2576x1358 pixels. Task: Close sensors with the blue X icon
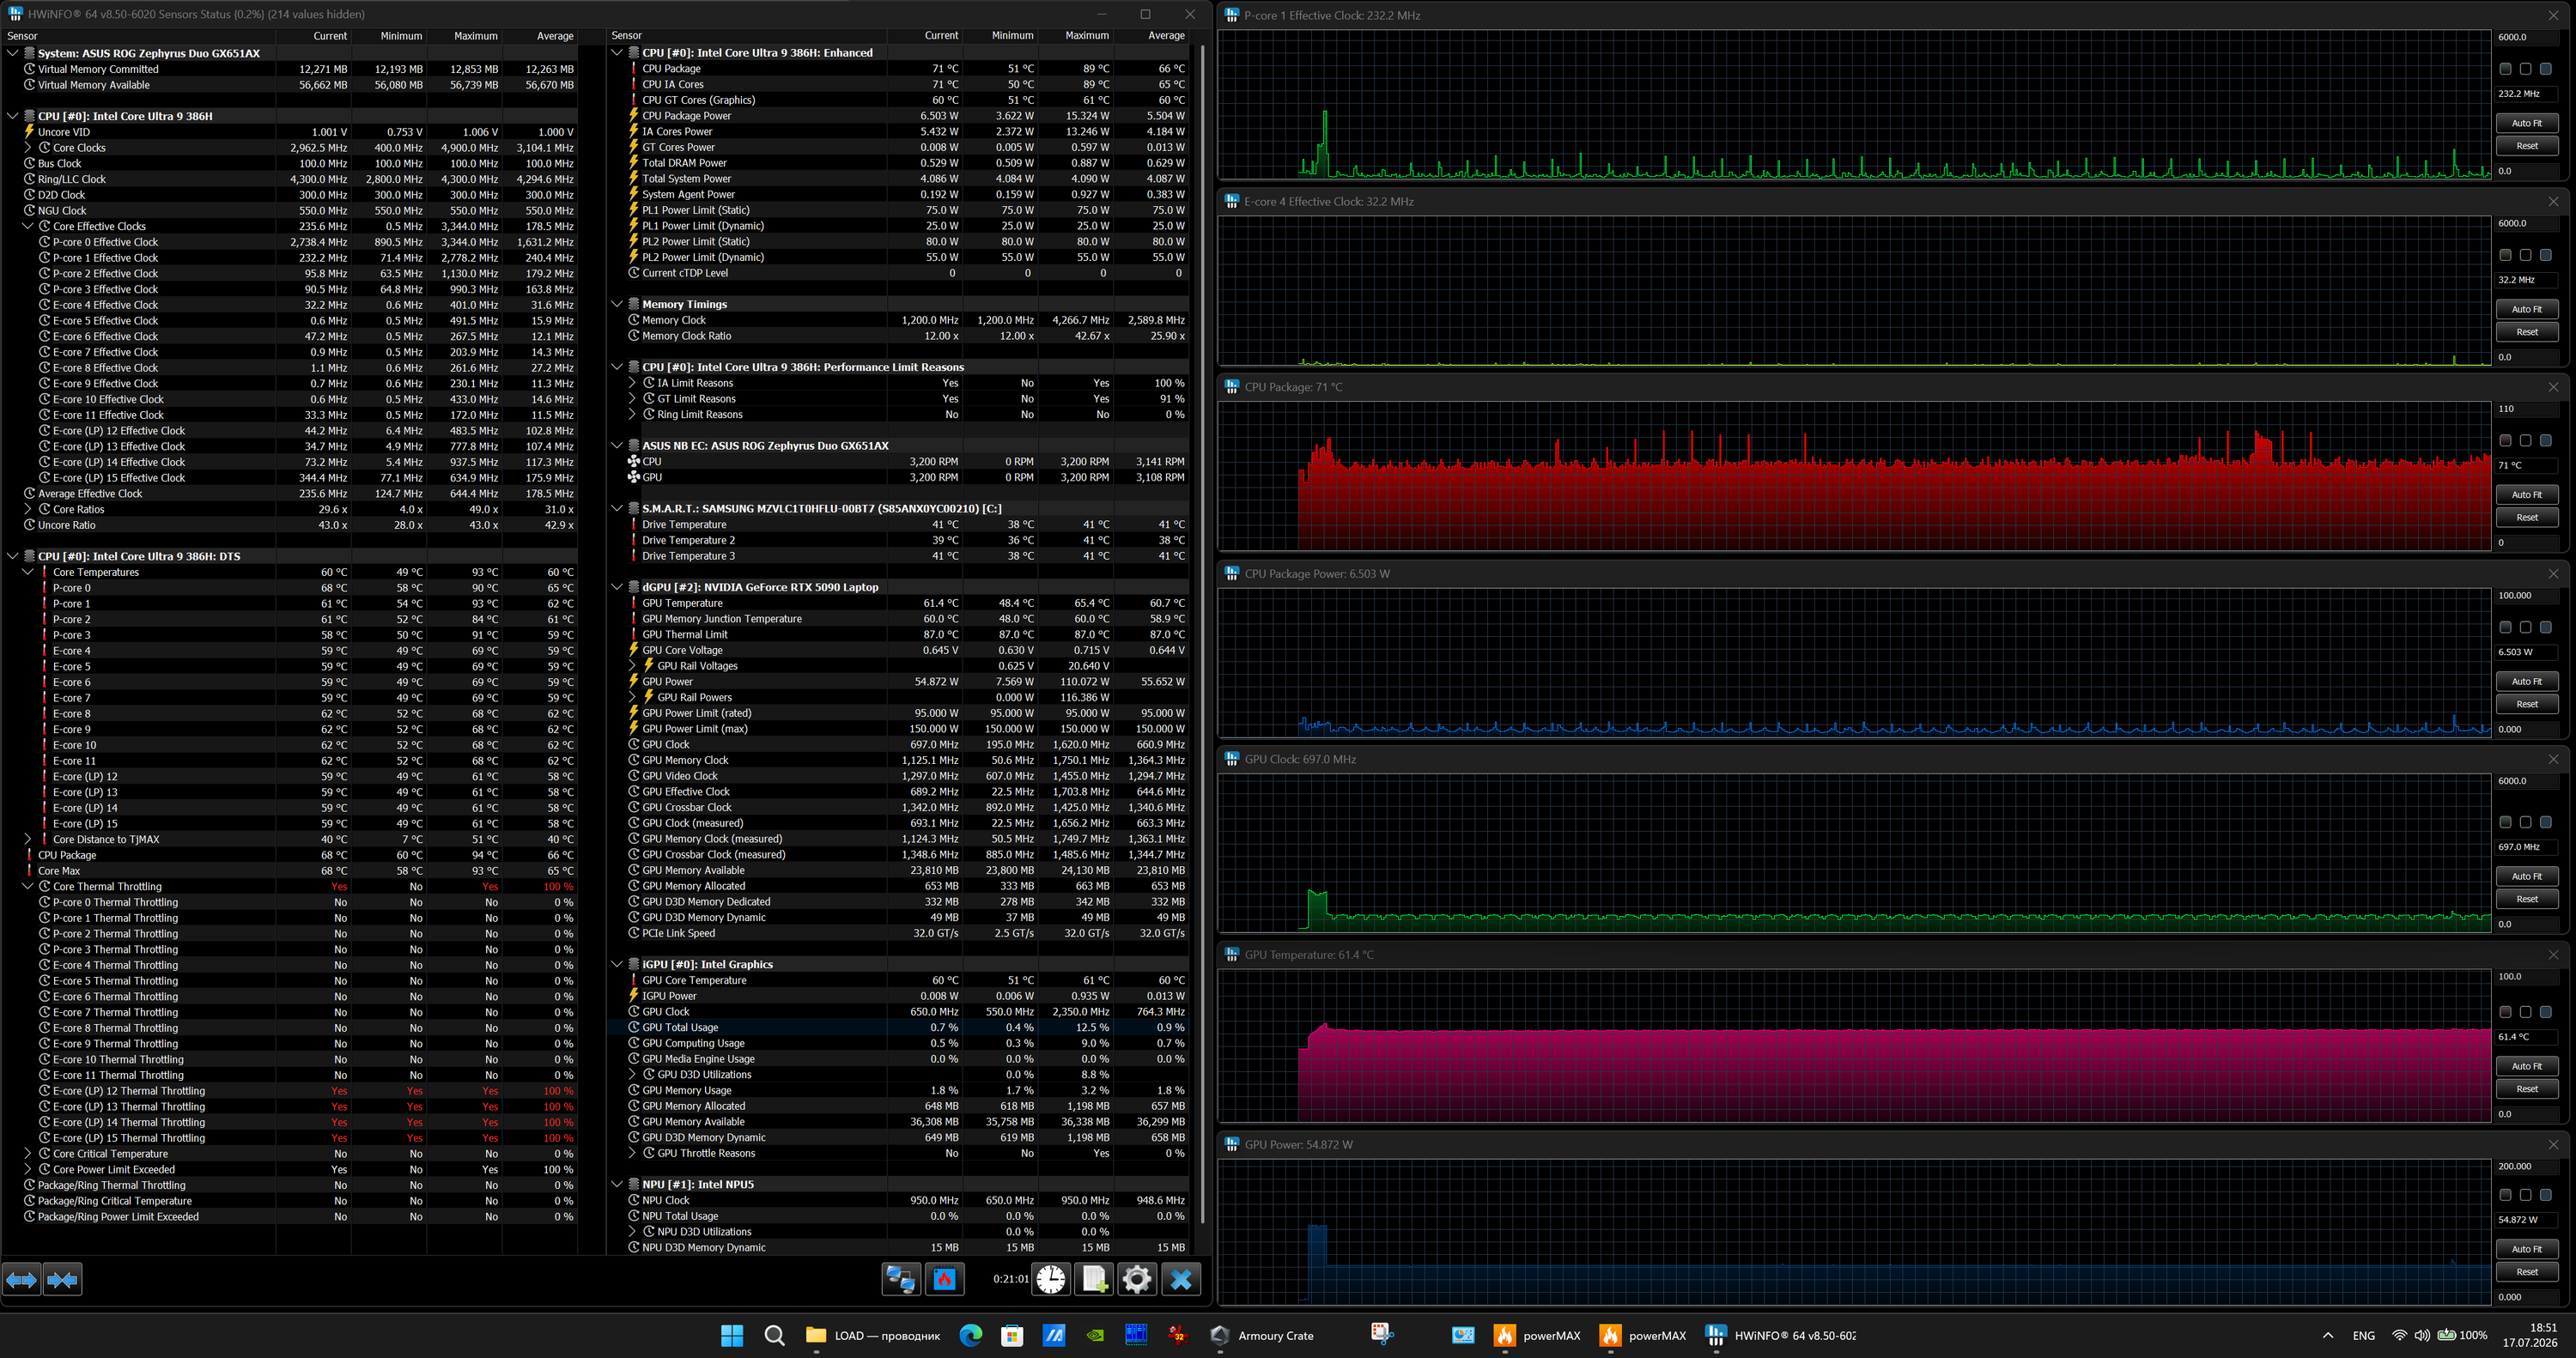pos(1181,1279)
